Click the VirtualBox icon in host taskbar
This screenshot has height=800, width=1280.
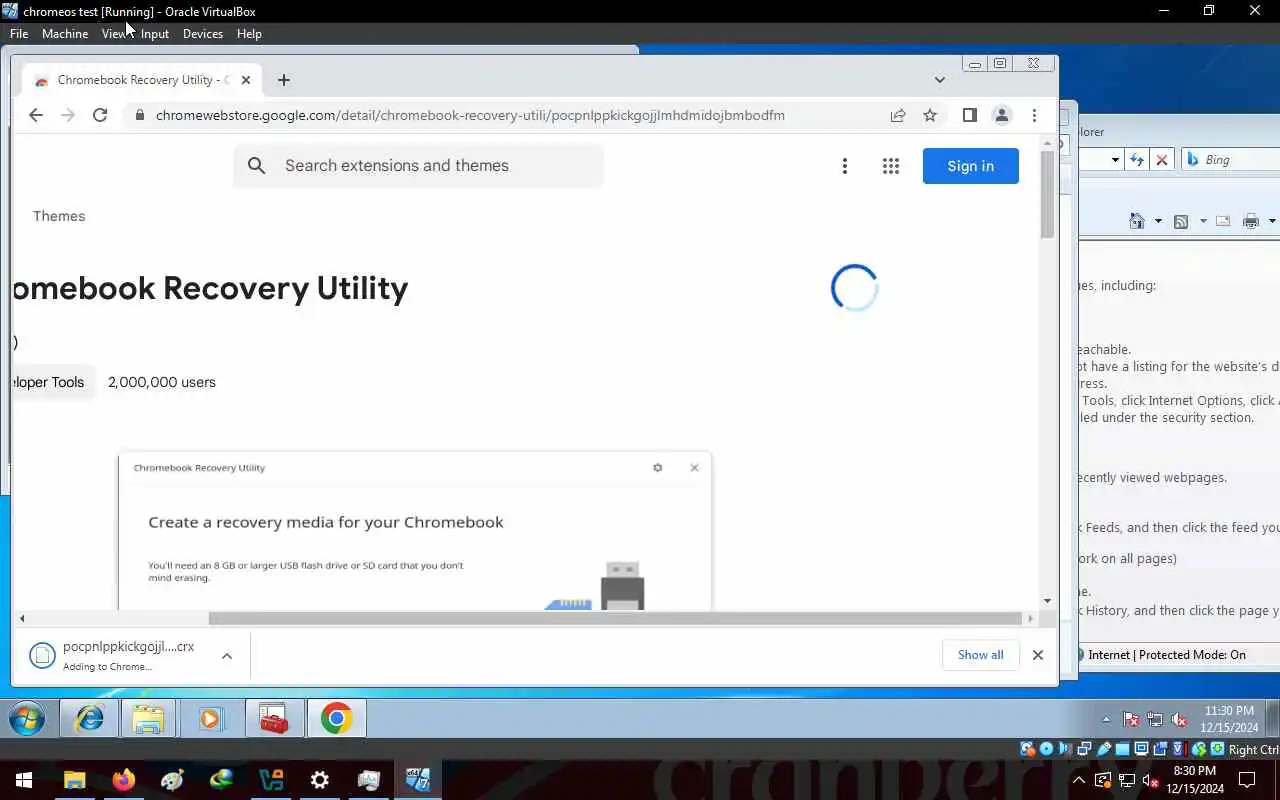(418, 780)
